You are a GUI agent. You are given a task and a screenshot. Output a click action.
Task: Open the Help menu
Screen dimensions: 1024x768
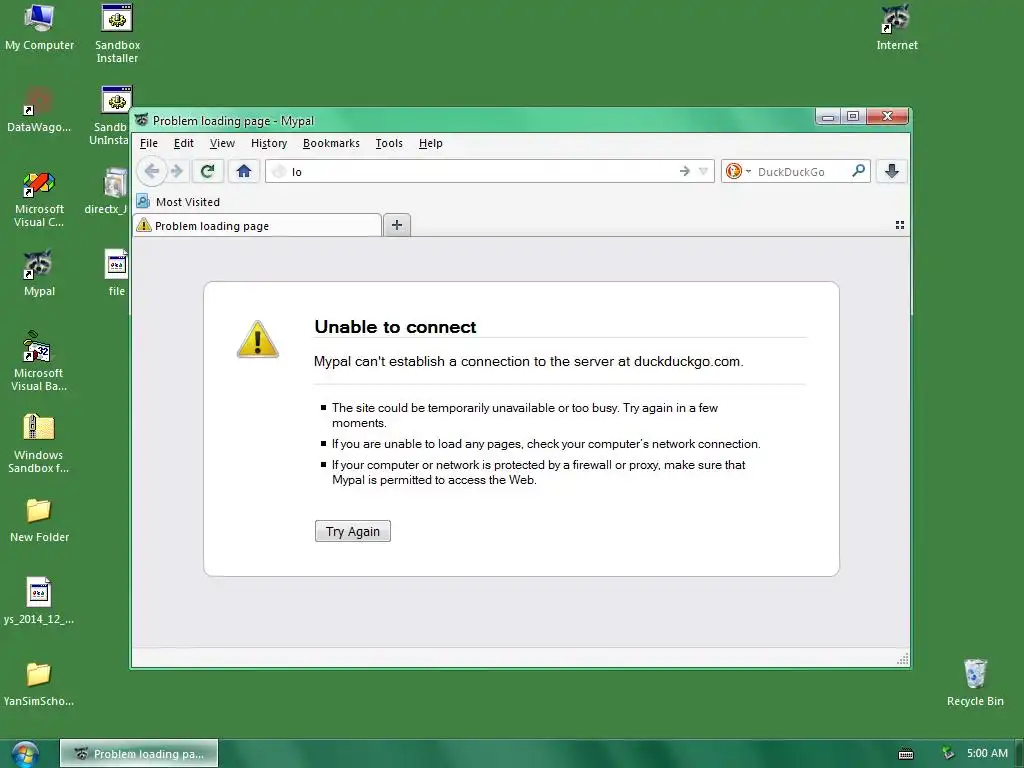431,143
